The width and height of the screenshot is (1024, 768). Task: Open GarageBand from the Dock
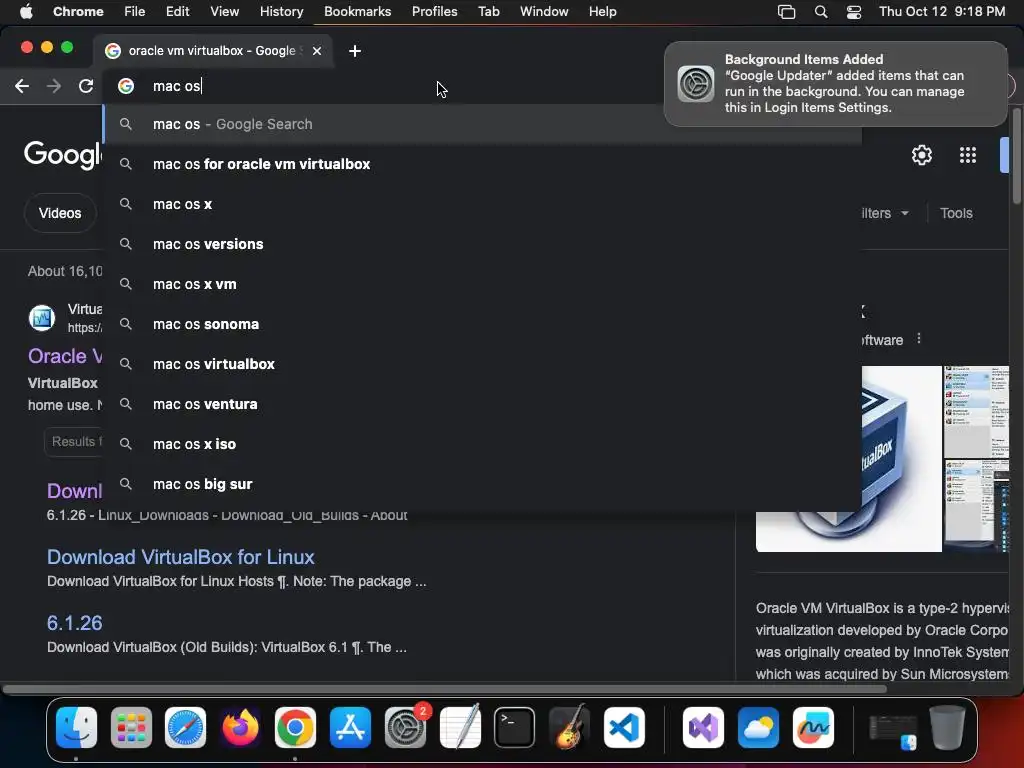tap(569, 727)
